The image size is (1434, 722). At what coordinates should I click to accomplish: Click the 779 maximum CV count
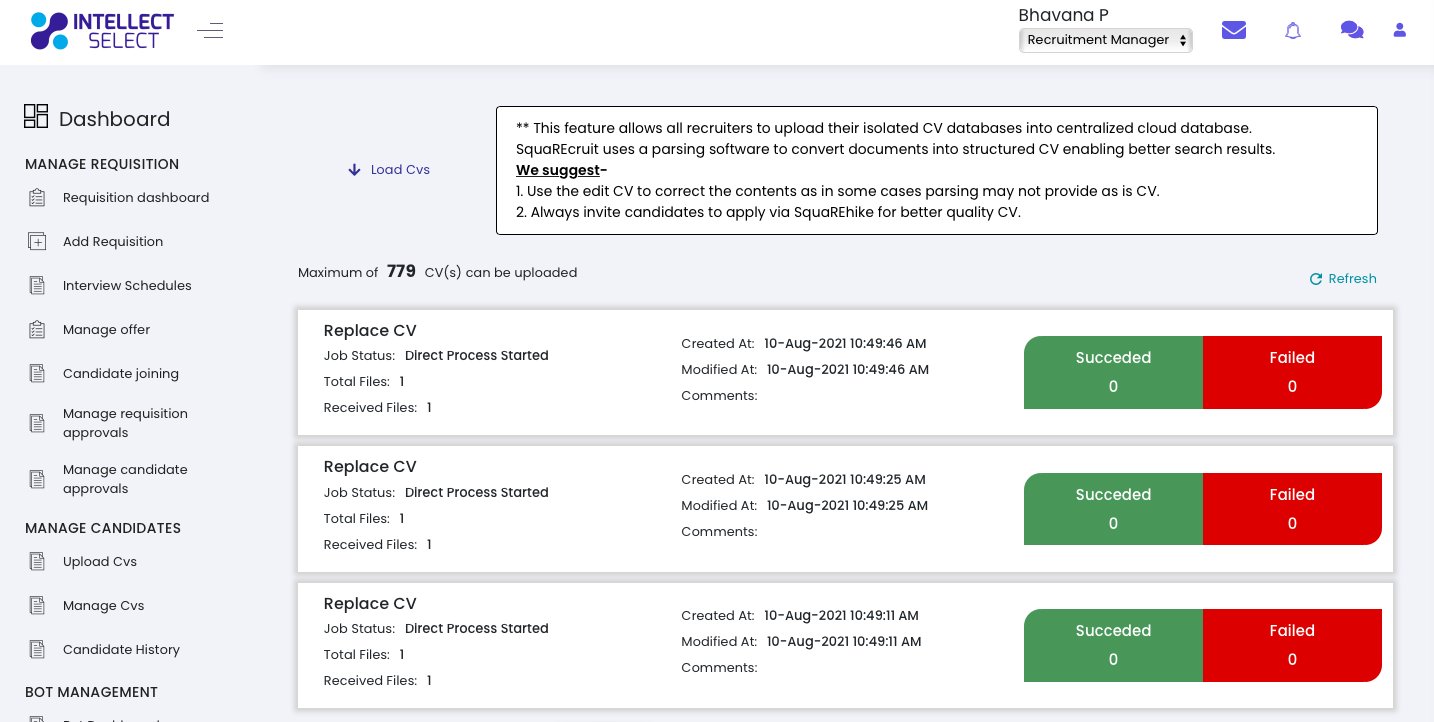coord(401,271)
